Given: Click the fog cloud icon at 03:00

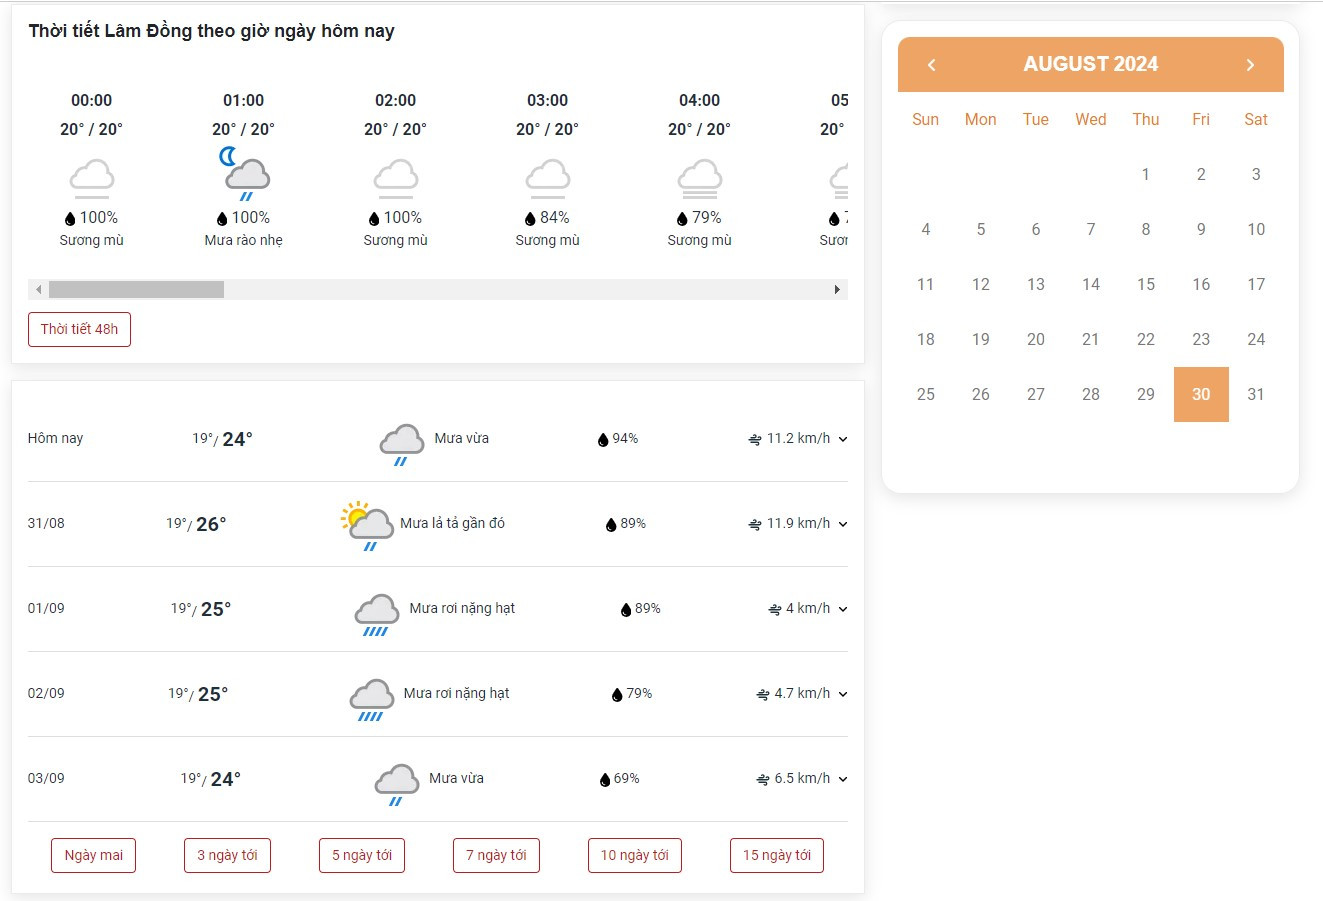Looking at the screenshot, I should point(548,179).
